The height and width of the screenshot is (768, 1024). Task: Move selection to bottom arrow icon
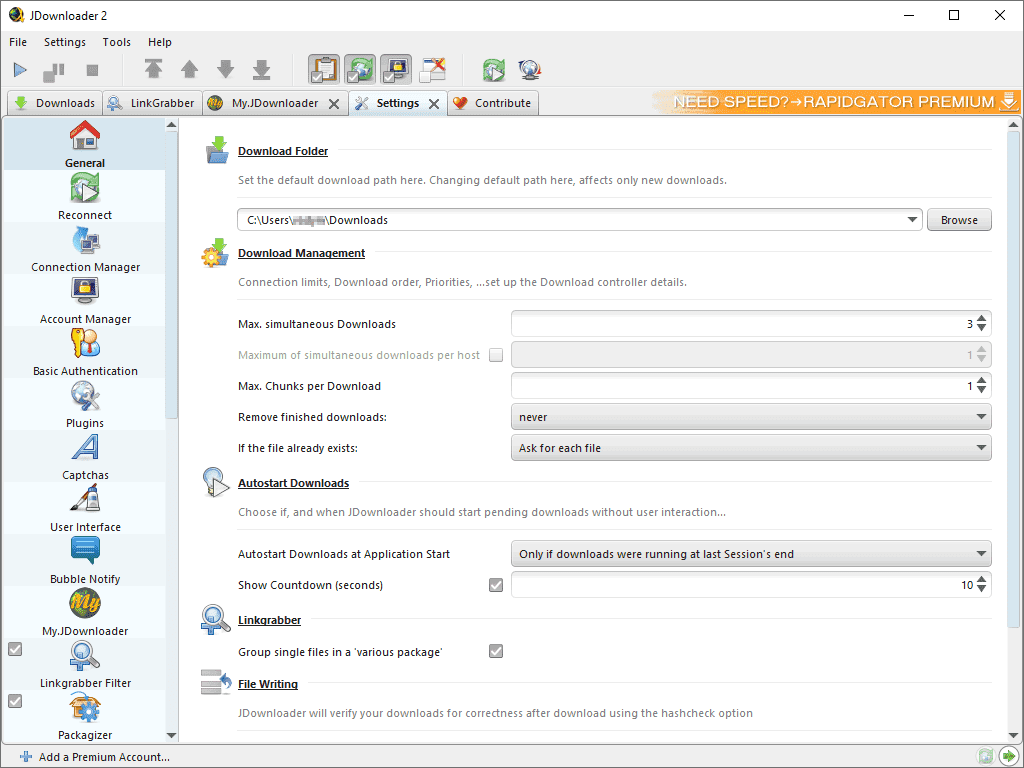pyautogui.click(x=261, y=69)
